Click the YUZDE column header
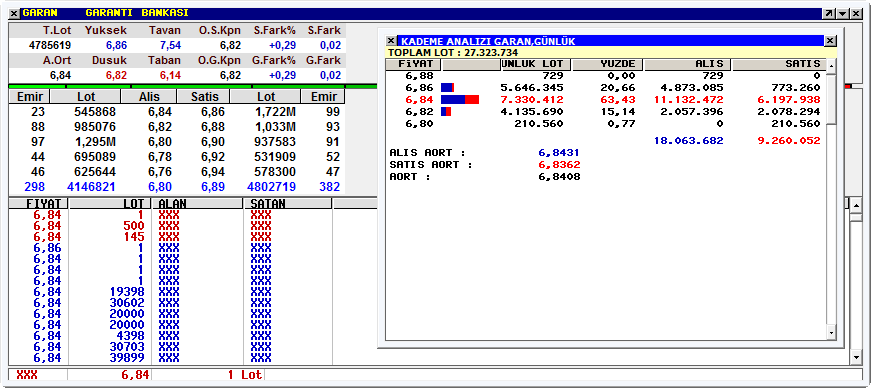The height and width of the screenshot is (388, 871). 607,64
